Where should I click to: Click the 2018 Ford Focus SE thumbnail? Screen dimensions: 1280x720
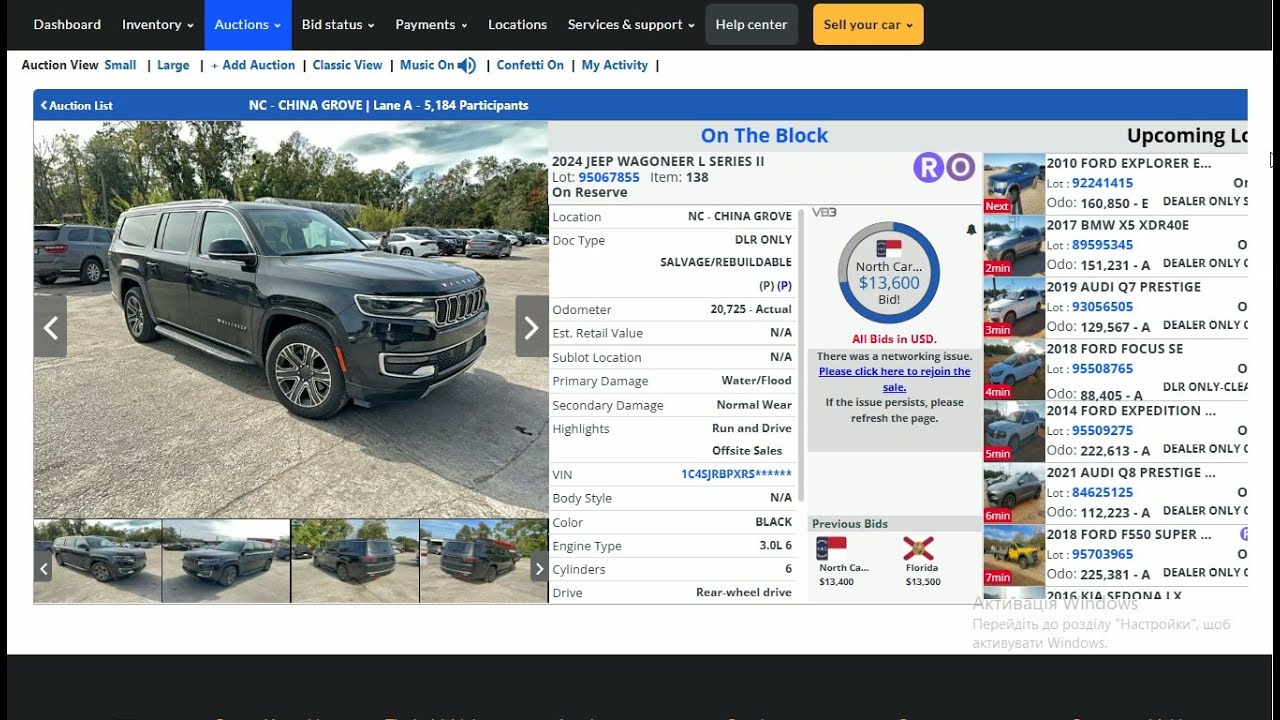1014,370
